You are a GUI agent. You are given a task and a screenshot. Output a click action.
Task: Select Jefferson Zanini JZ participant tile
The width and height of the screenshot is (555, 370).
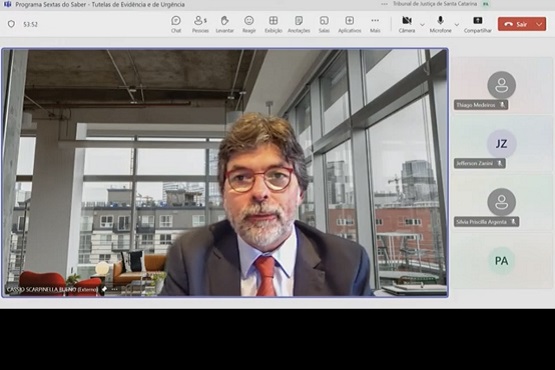tap(502, 144)
